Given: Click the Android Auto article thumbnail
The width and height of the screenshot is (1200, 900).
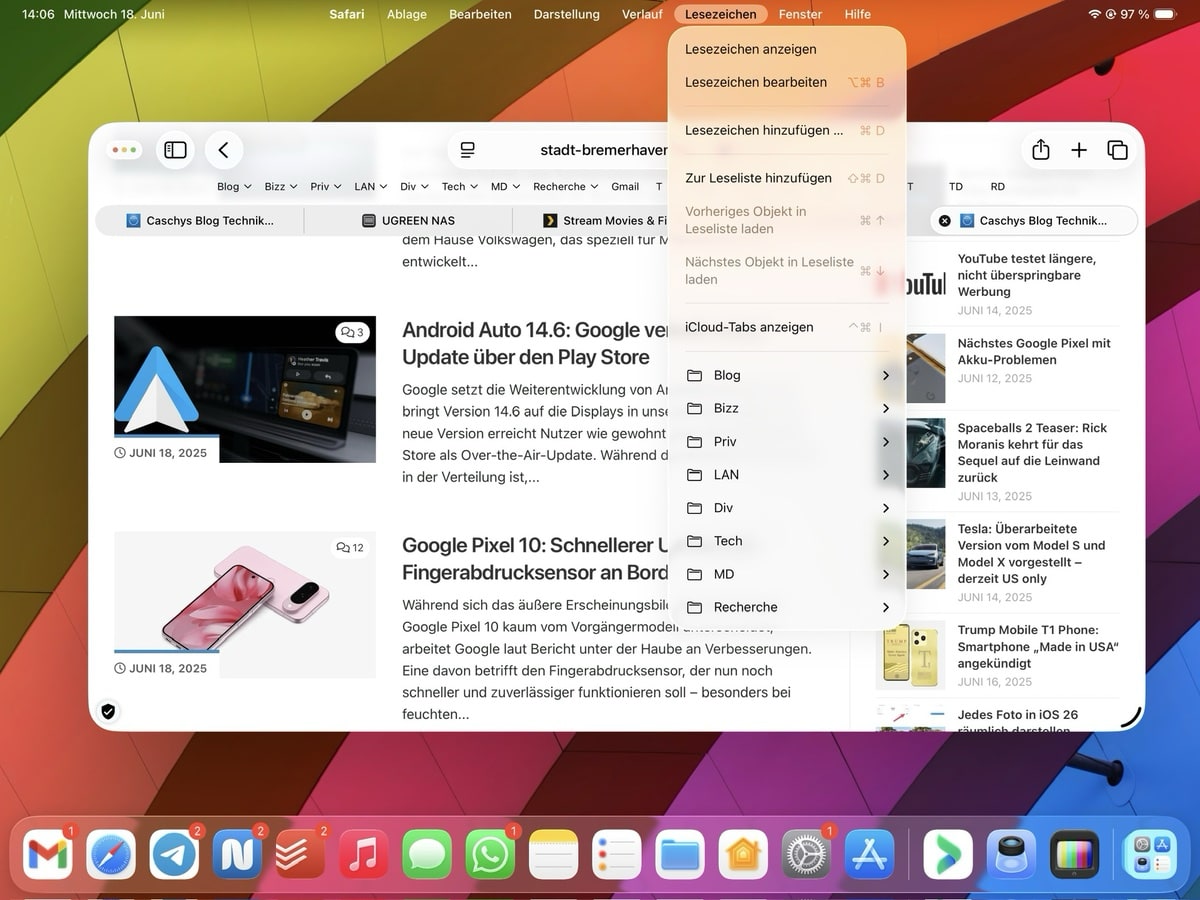Looking at the screenshot, I should [245, 389].
